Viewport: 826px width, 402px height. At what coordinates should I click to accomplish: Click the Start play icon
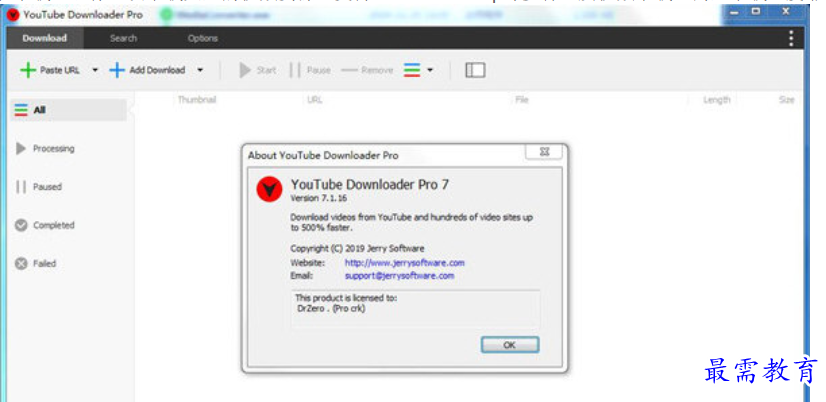pos(245,70)
